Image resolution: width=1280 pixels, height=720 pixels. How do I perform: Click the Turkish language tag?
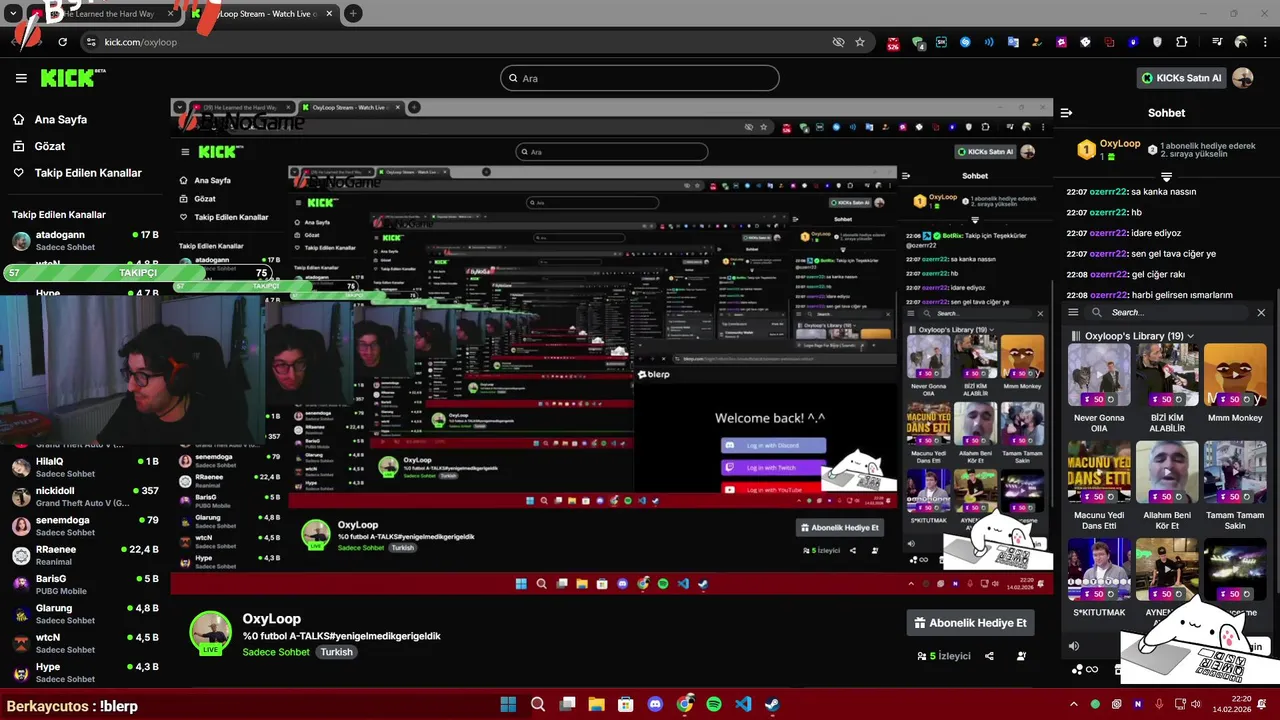336,652
